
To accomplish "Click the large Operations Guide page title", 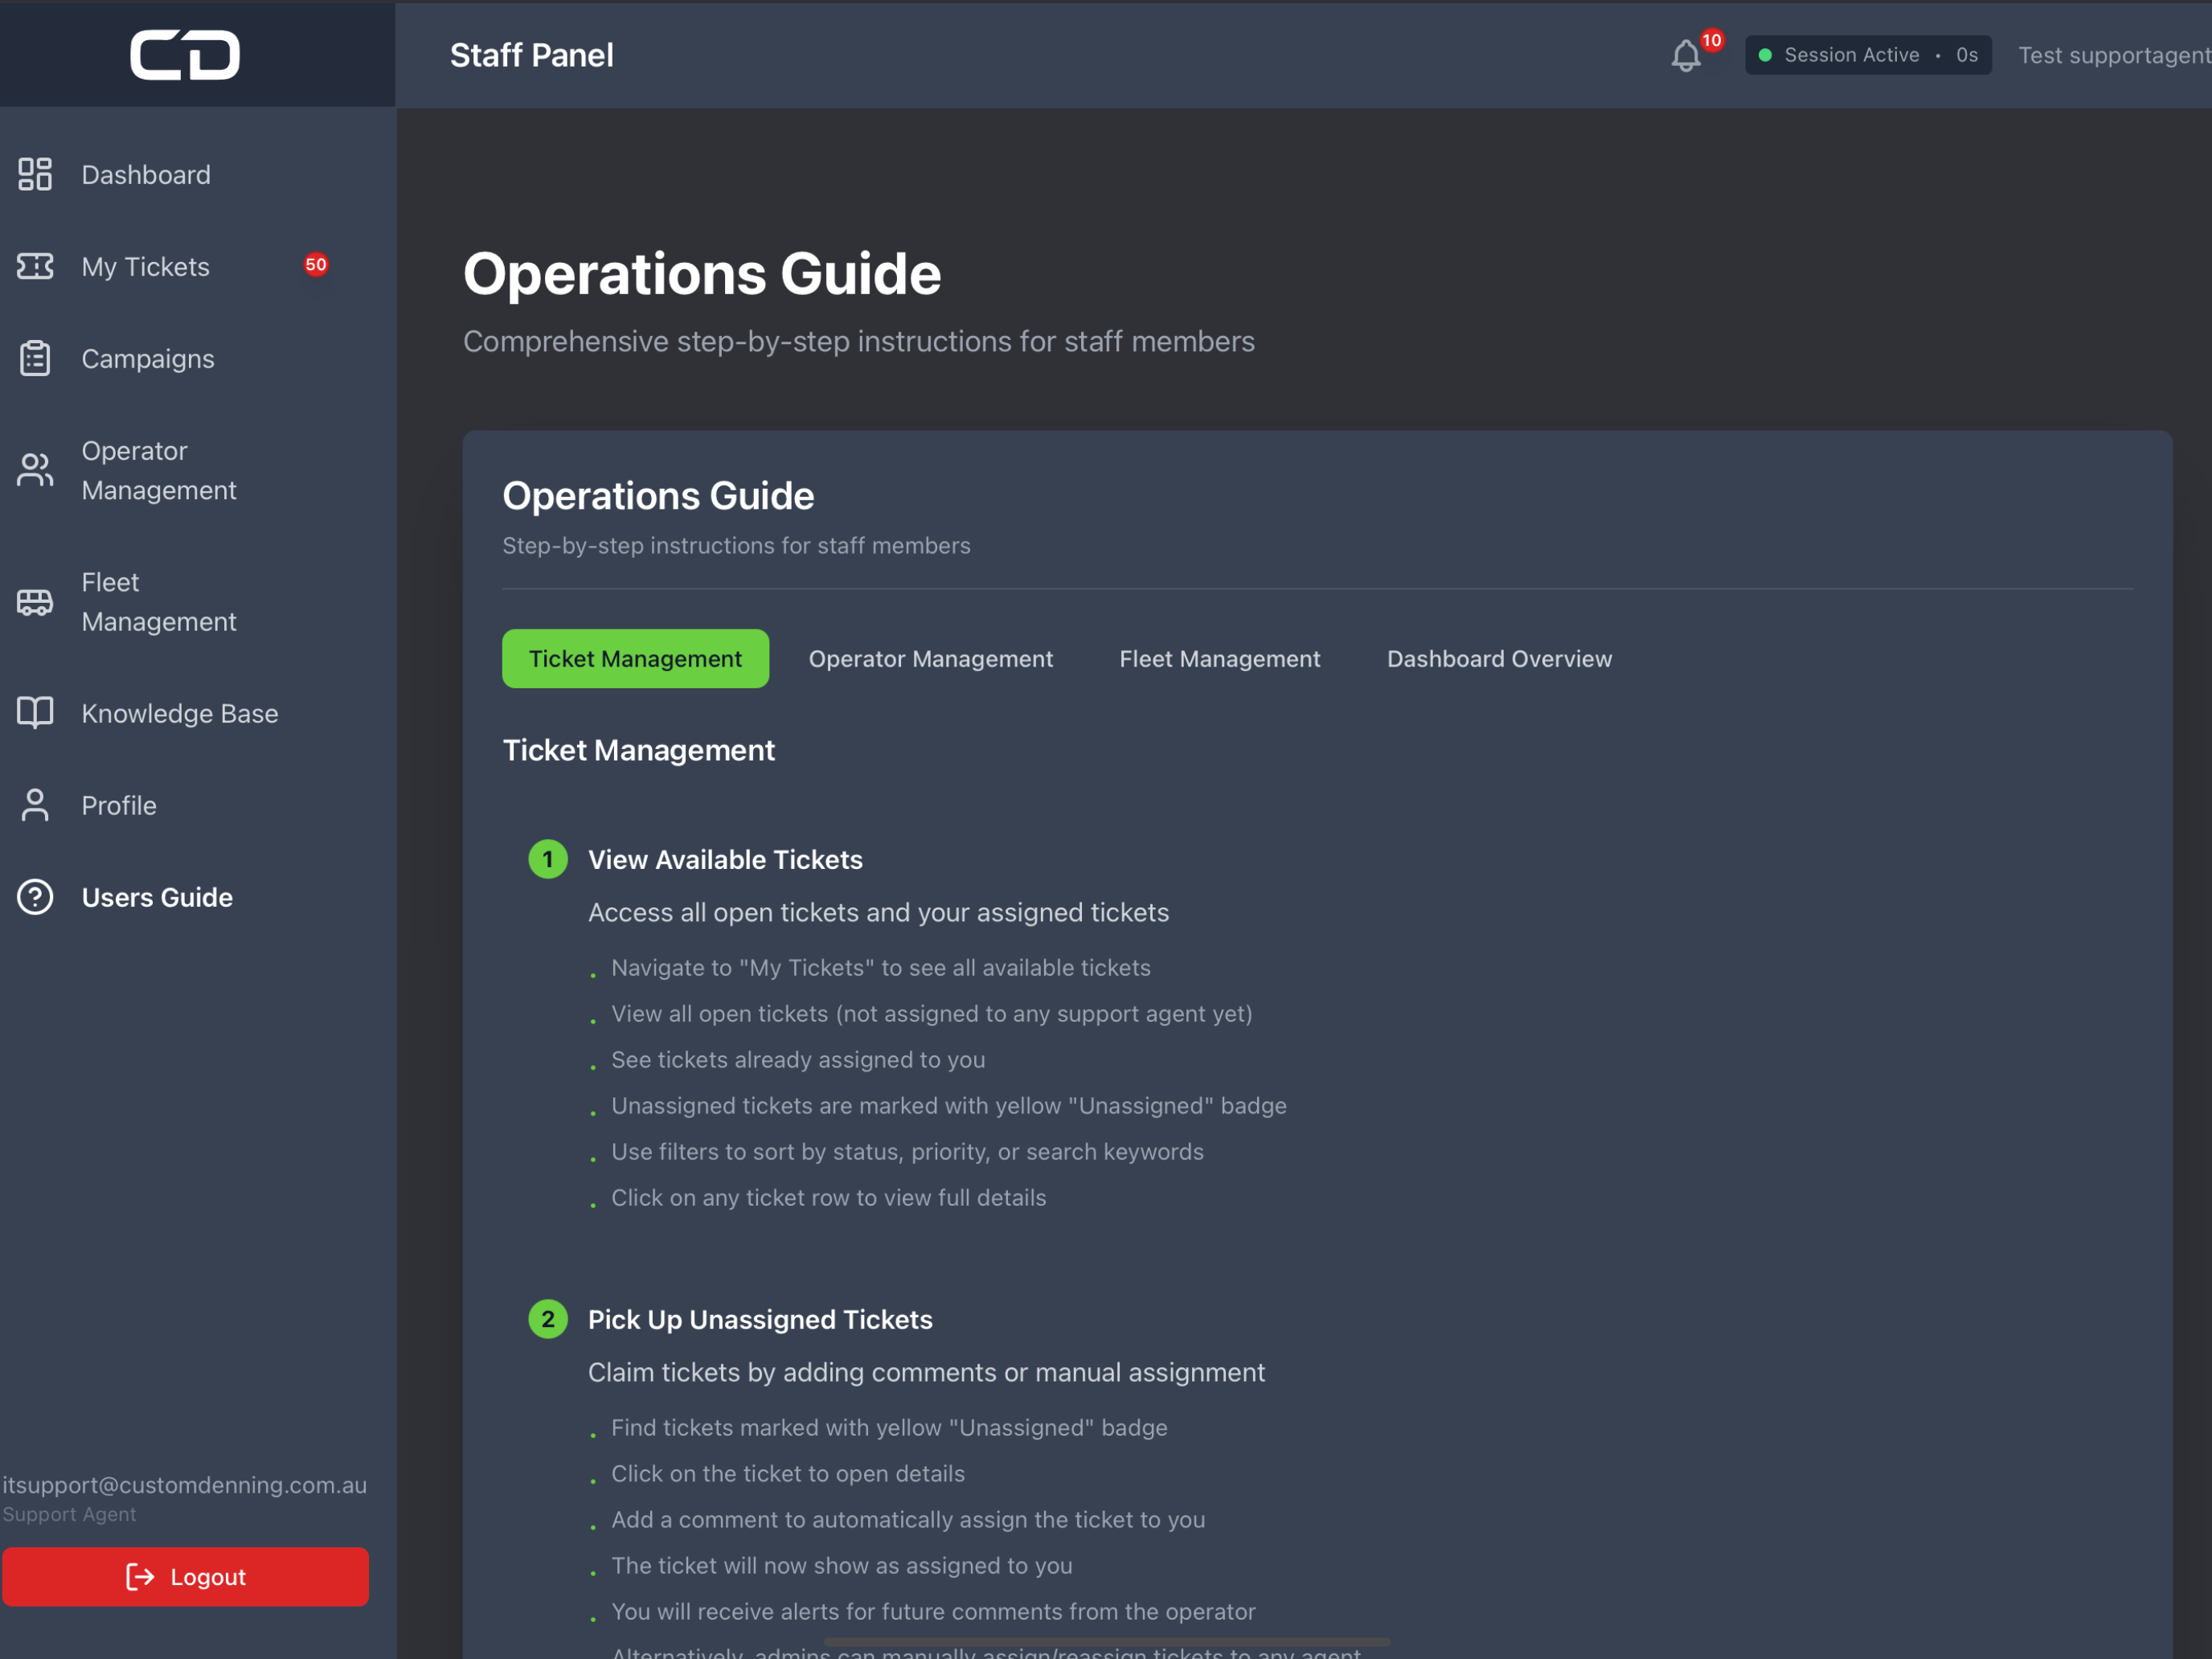I will pyautogui.click(x=702, y=273).
